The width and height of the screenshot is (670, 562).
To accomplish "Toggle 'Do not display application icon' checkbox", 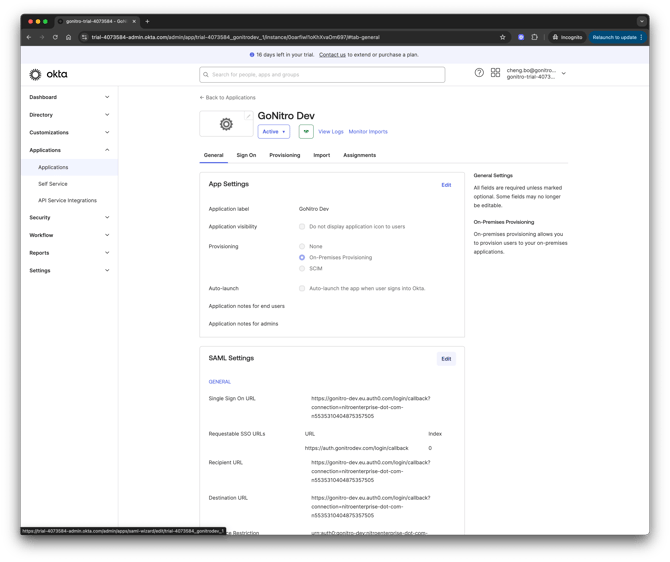I will tap(302, 227).
